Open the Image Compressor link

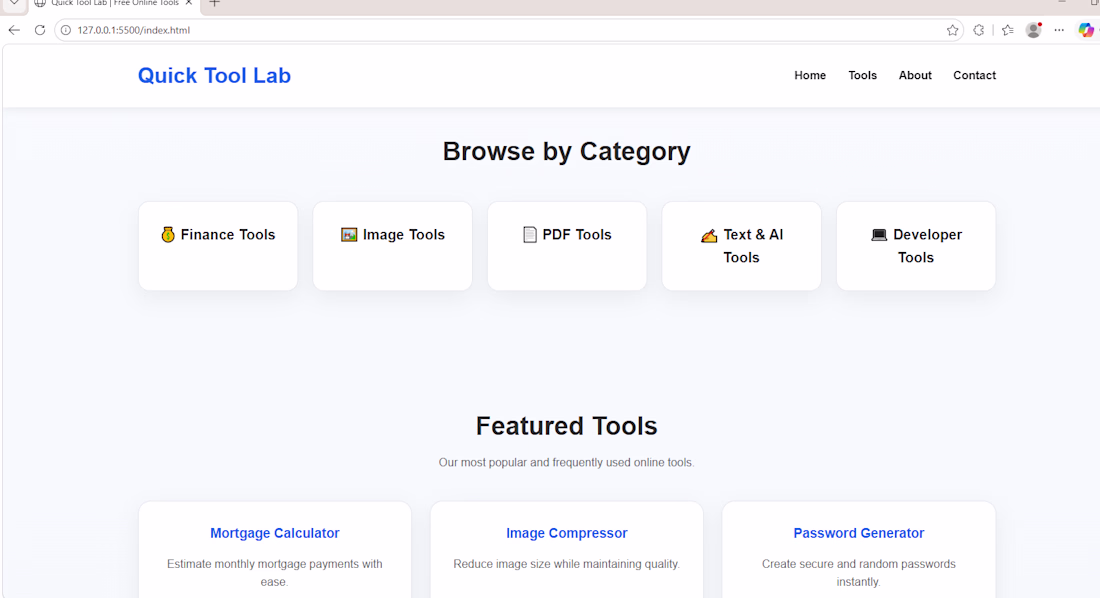coord(567,533)
